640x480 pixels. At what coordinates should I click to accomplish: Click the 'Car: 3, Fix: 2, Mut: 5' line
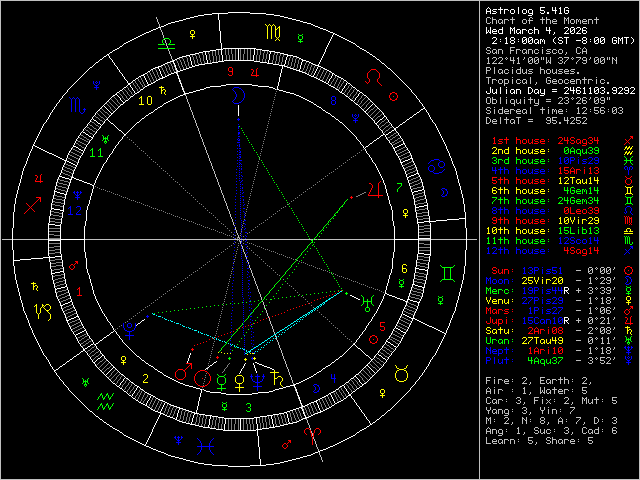point(551,401)
